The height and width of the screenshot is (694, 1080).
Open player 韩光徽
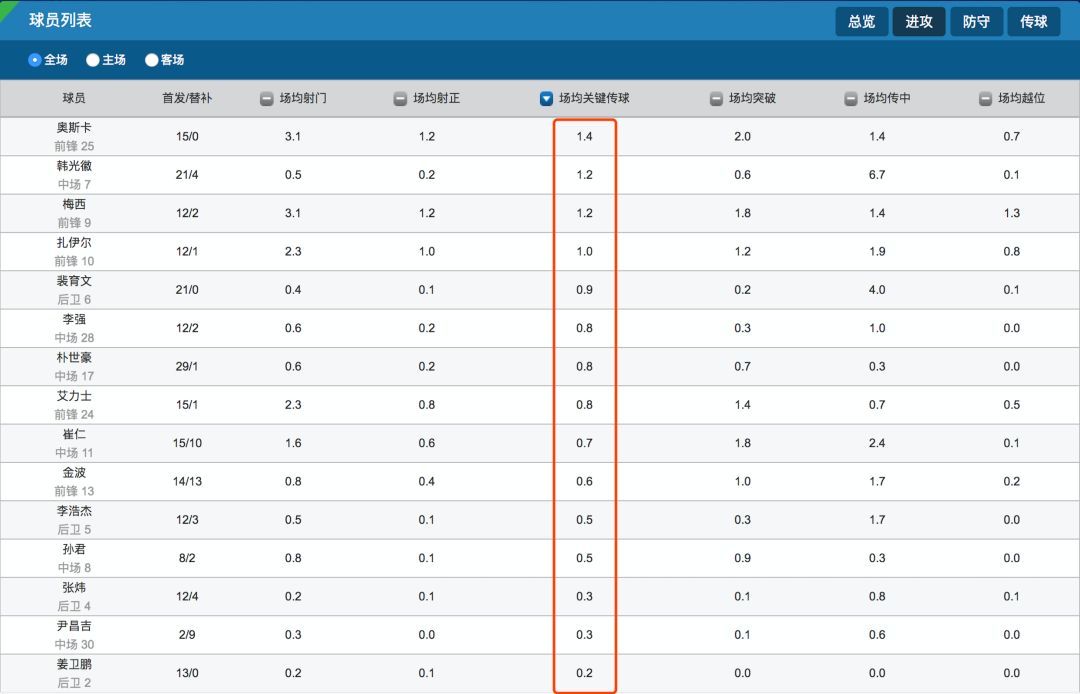[x=74, y=166]
